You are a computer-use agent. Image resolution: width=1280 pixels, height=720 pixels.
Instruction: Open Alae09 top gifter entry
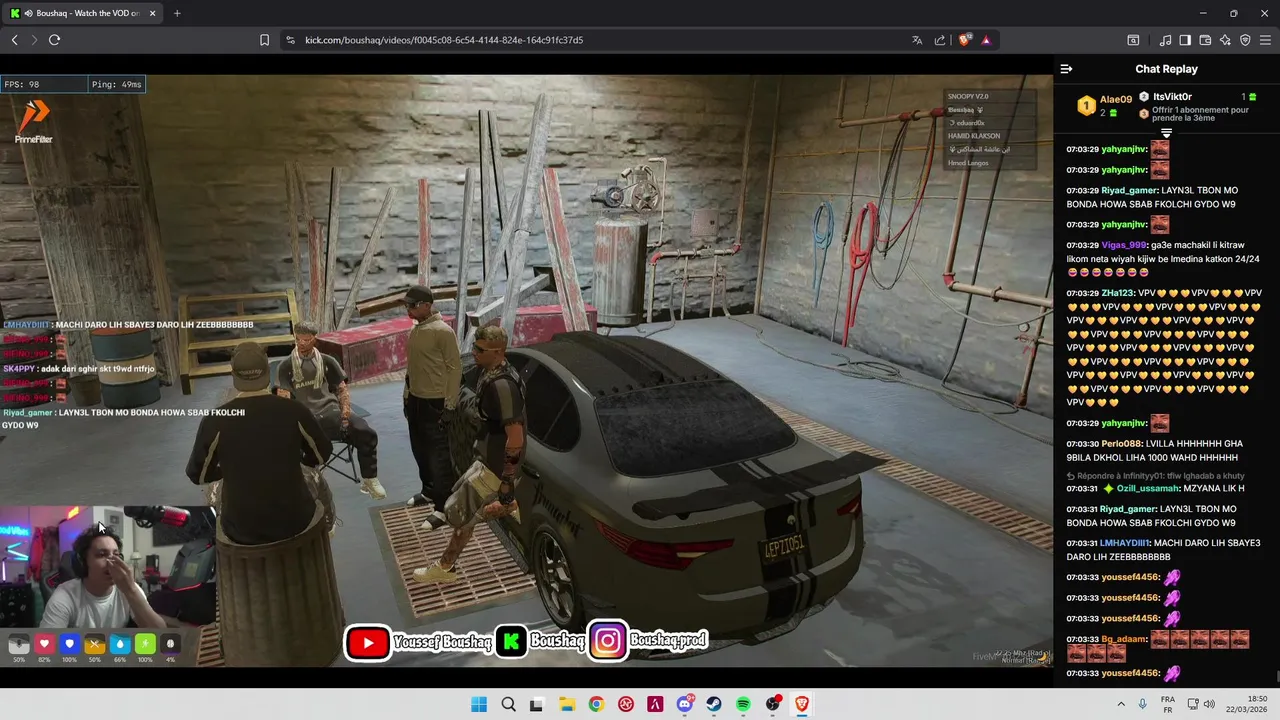click(1104, 105)
